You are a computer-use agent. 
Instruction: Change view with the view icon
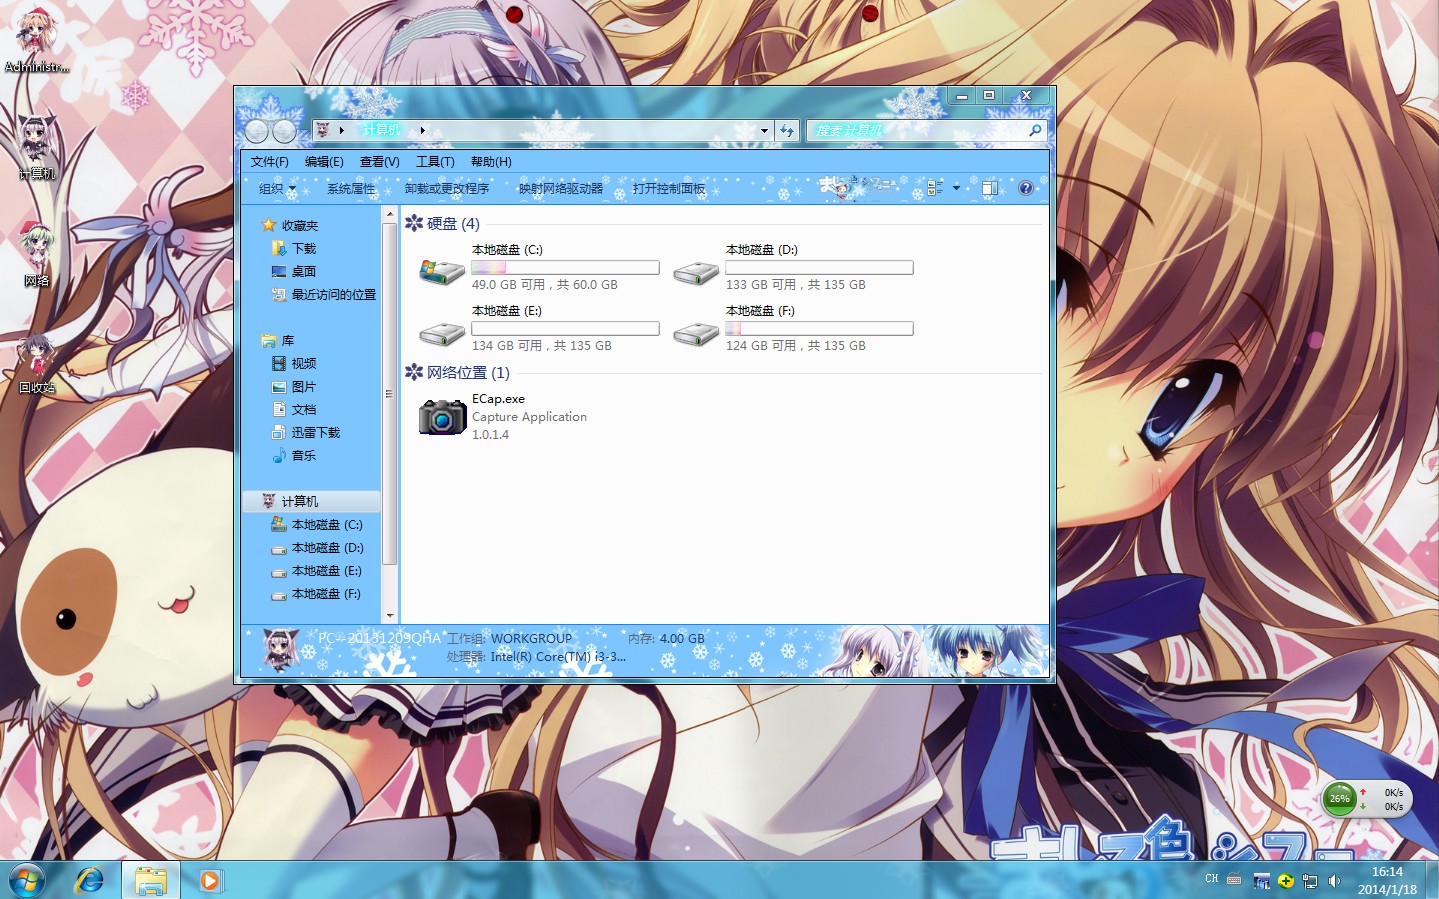click(936, 188)
